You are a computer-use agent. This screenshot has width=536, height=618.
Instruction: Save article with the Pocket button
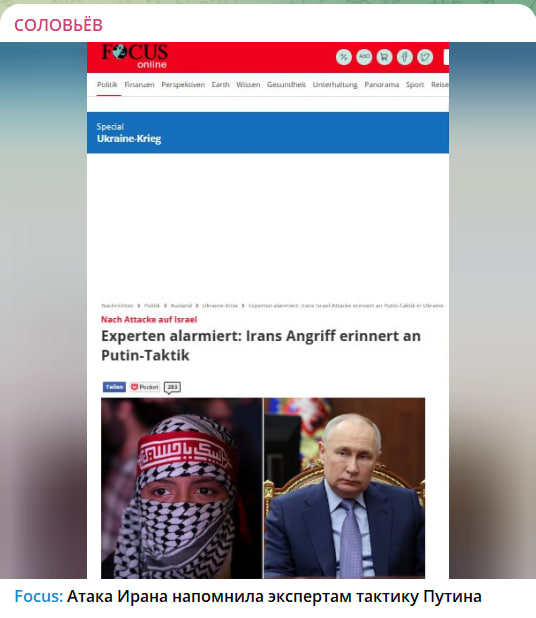click(145, 387)
